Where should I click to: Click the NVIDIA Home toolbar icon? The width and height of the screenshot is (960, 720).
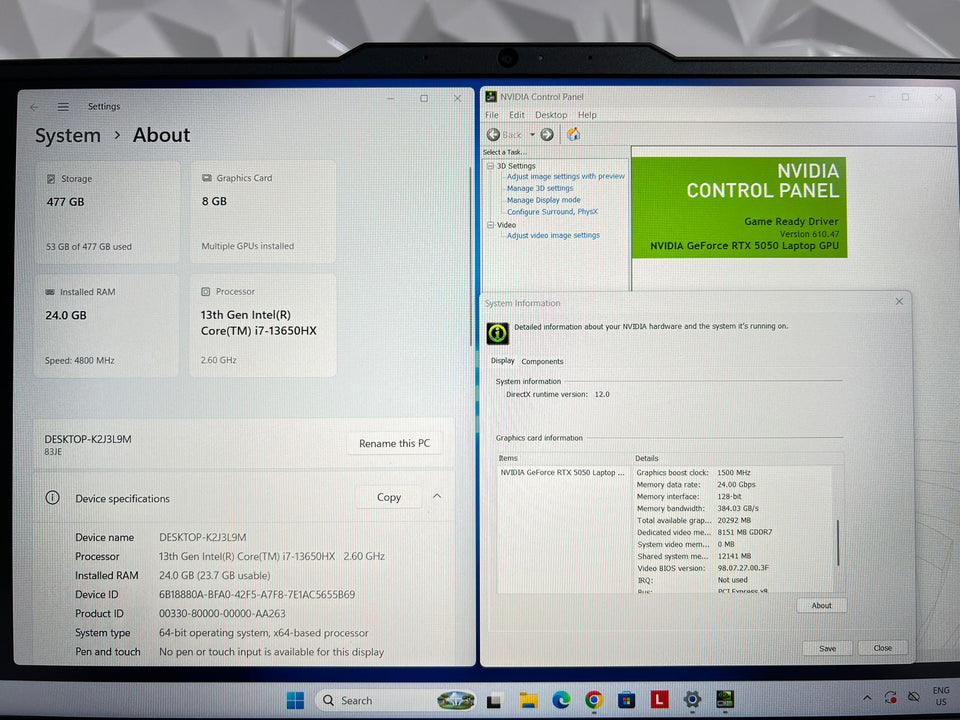pos(573,134)
